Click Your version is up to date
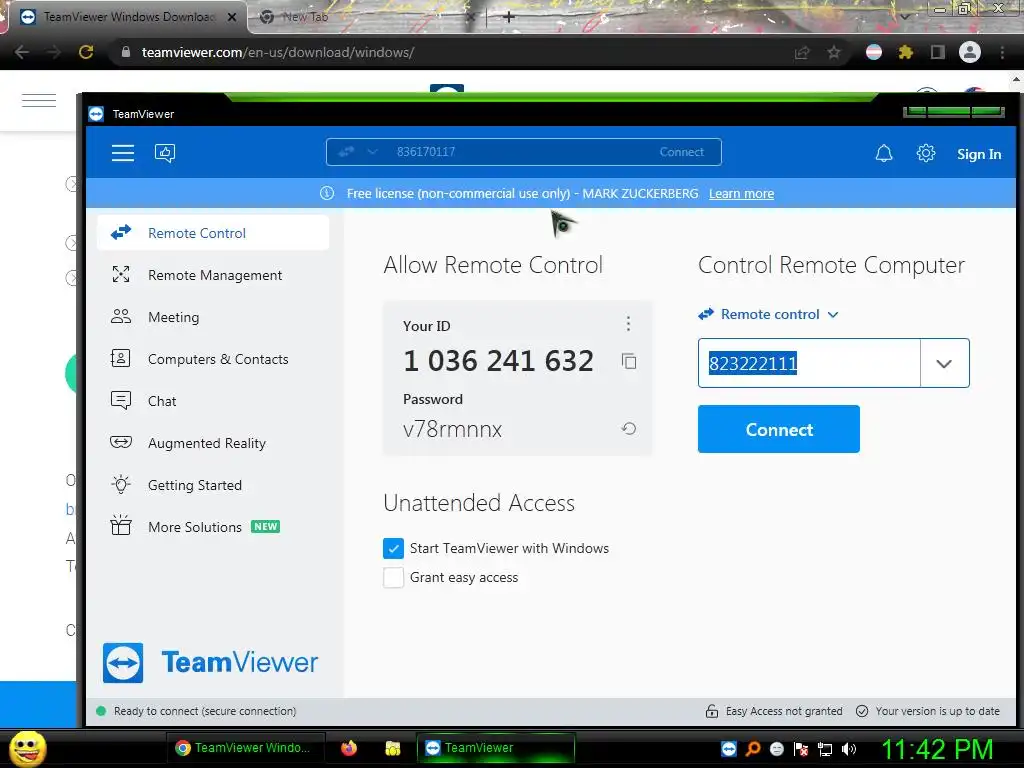The height and width of the screenshot is (768, 1024). (928, 711)
